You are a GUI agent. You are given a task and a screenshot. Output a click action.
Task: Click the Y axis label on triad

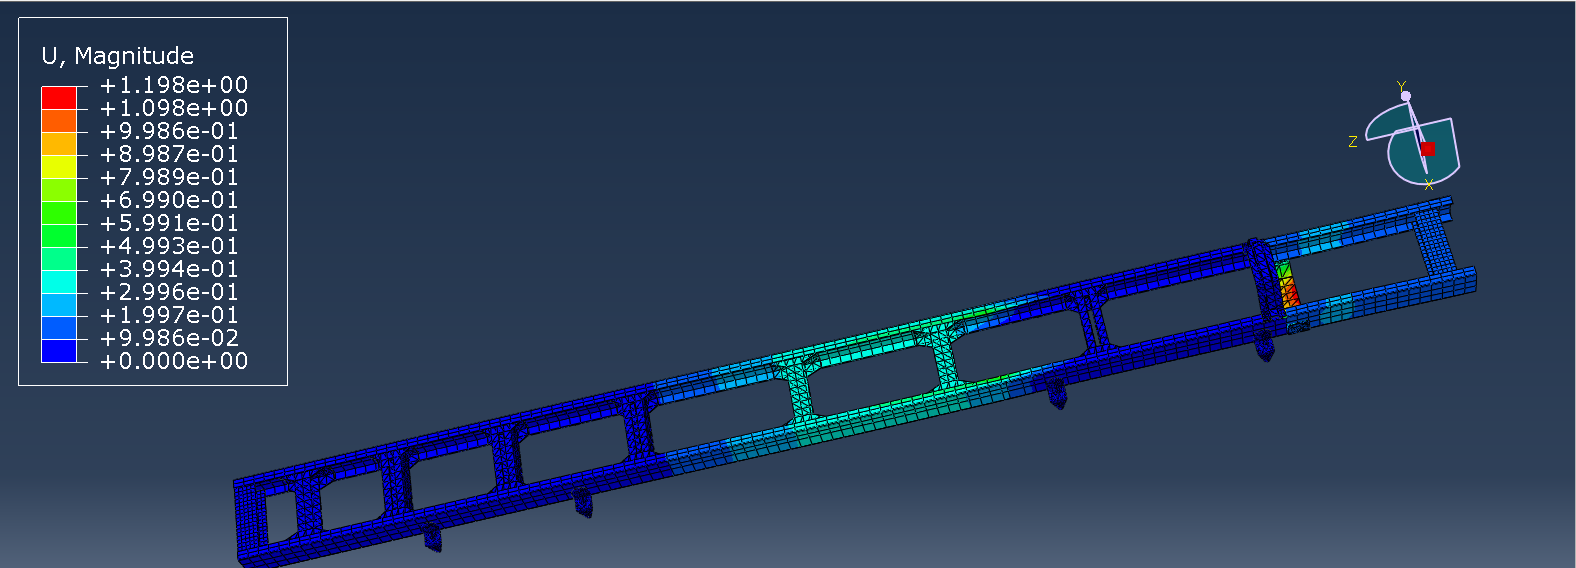tap(1401, 86)
